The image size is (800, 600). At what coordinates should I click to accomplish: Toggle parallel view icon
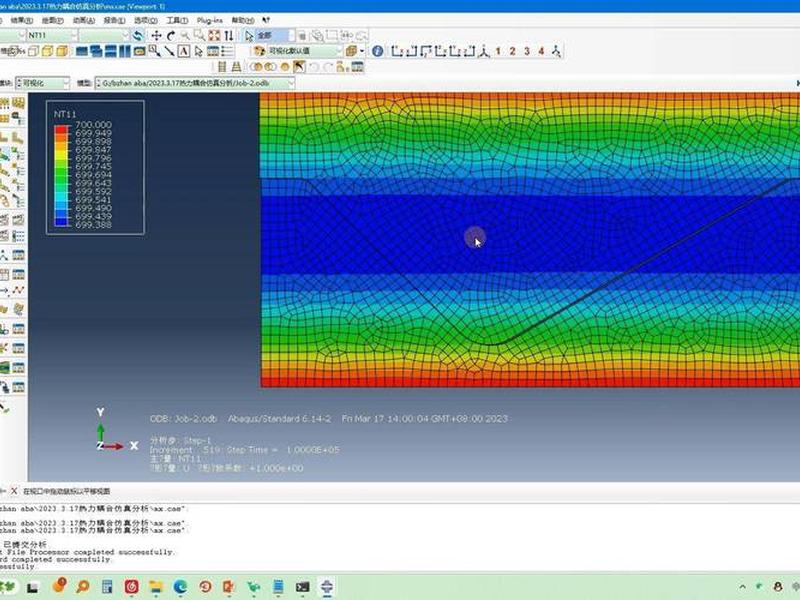tap(222, 67)
